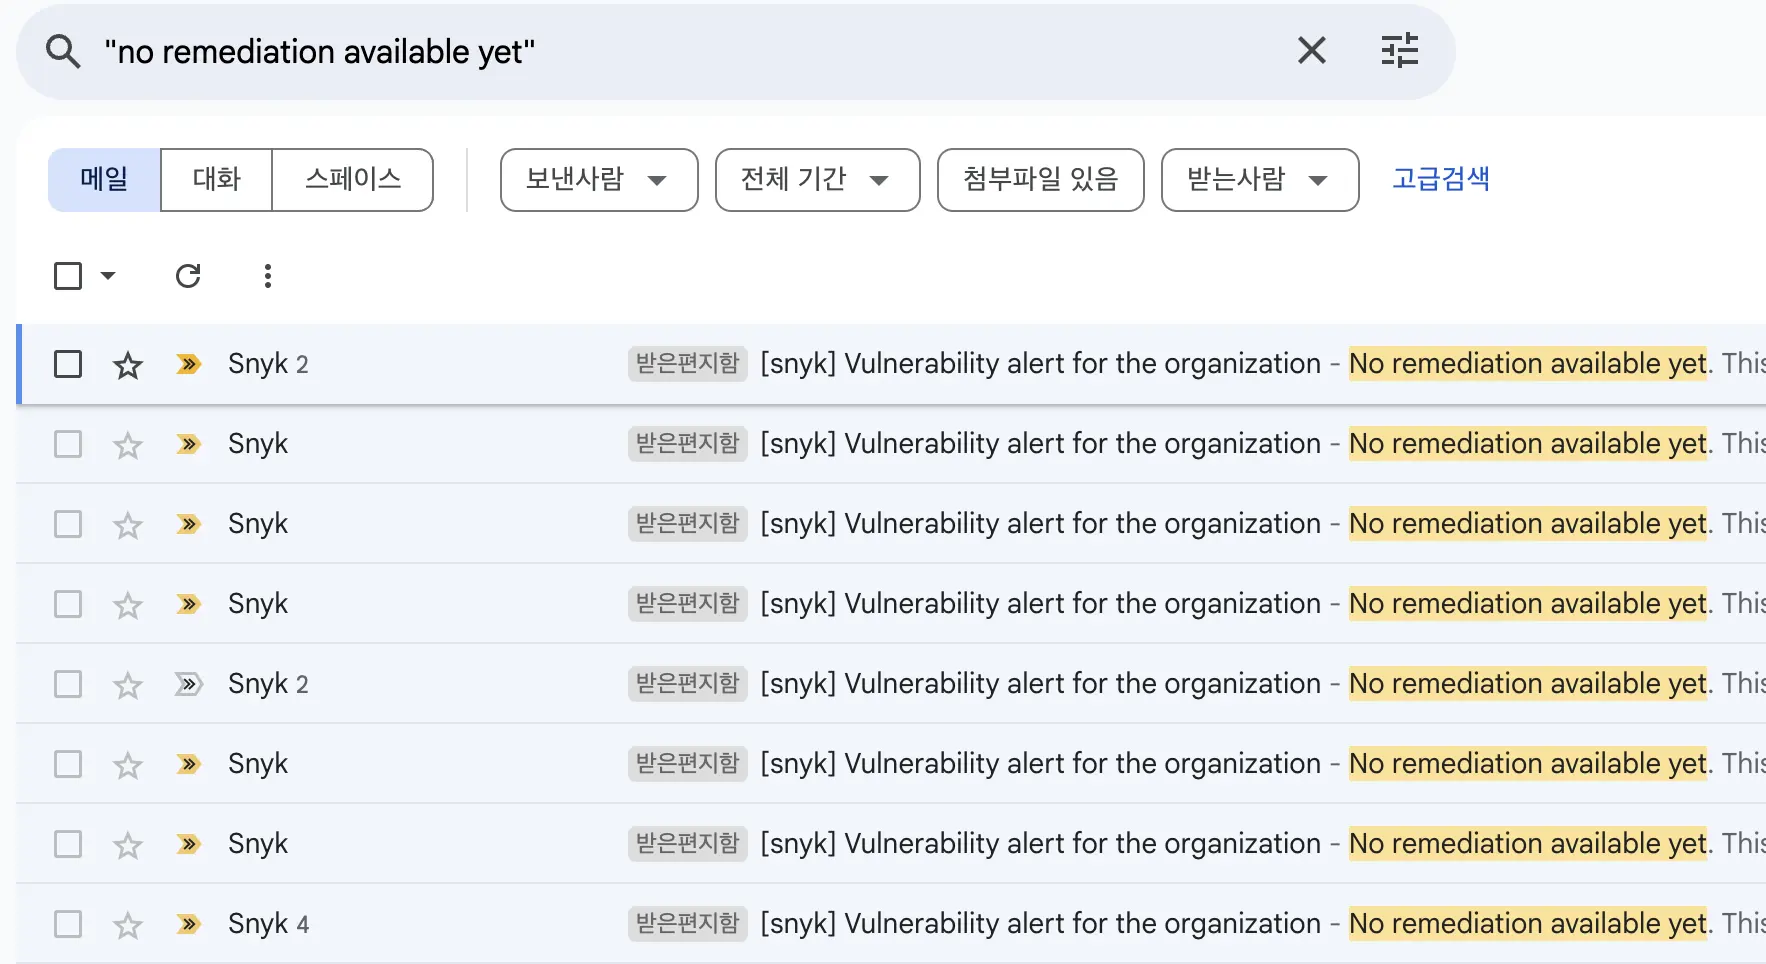Star the seventh result row from Snyk
The width and height of the screenshot is (1766, 964).
(128, 845)
